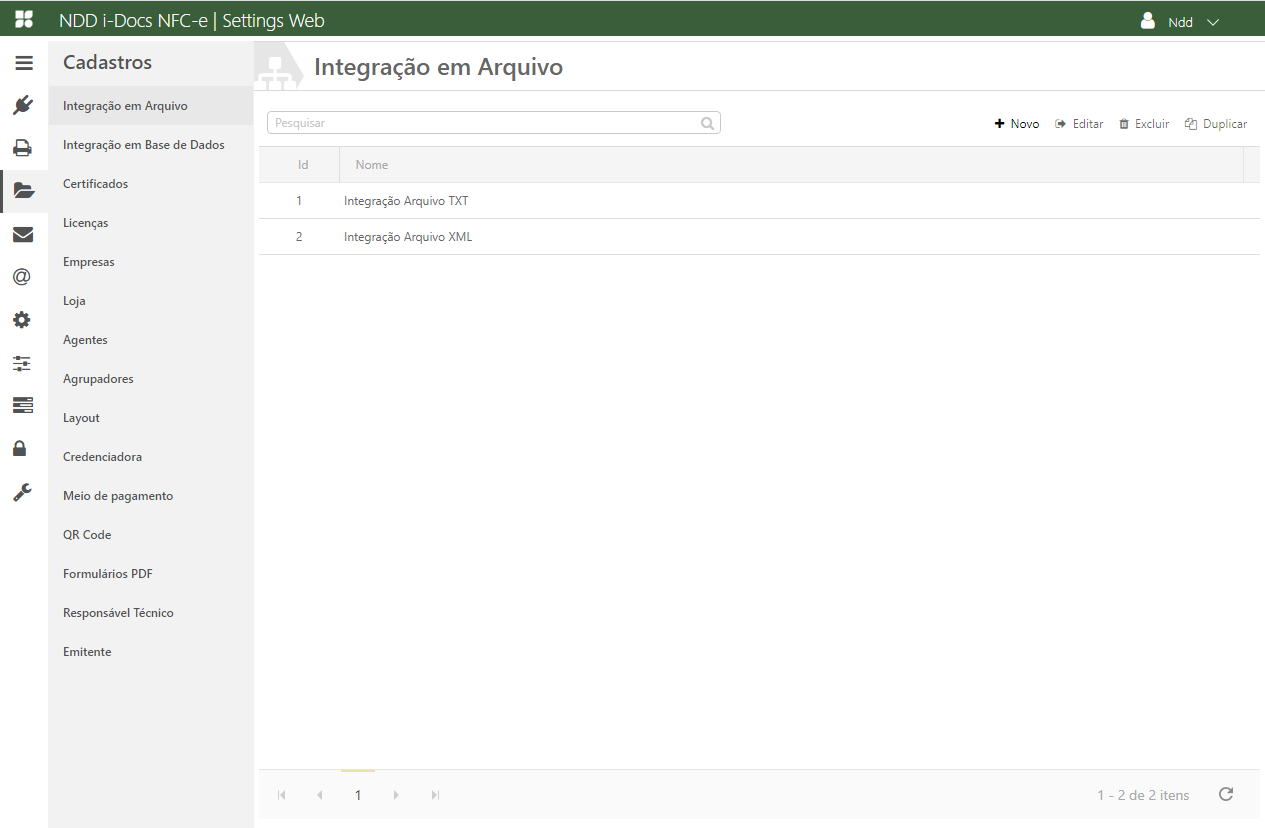1265x828 pixels.
Task: Select the Meio de pagamento entry
Action: click(118, 496)
